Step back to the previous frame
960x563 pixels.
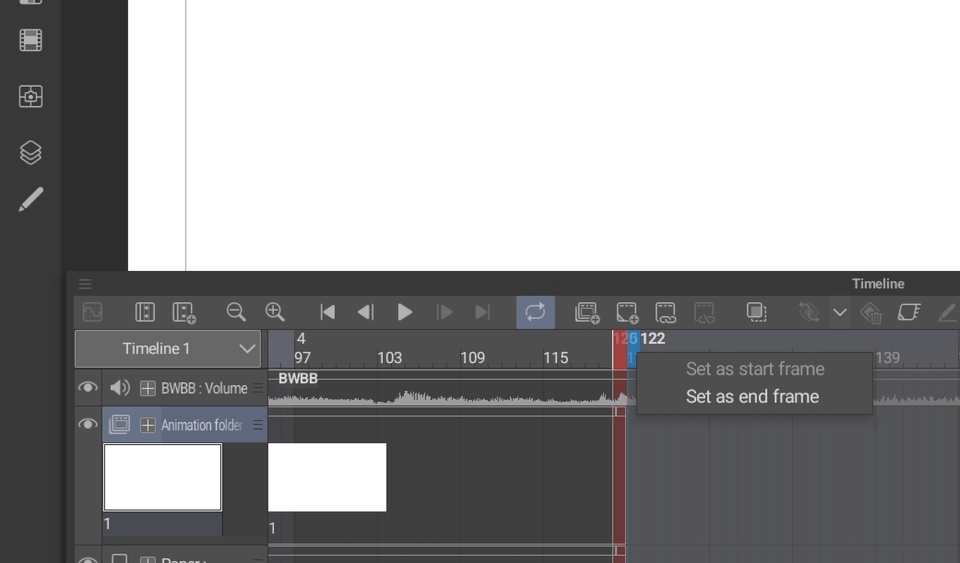pyautogui.click(x=366, y=312)
